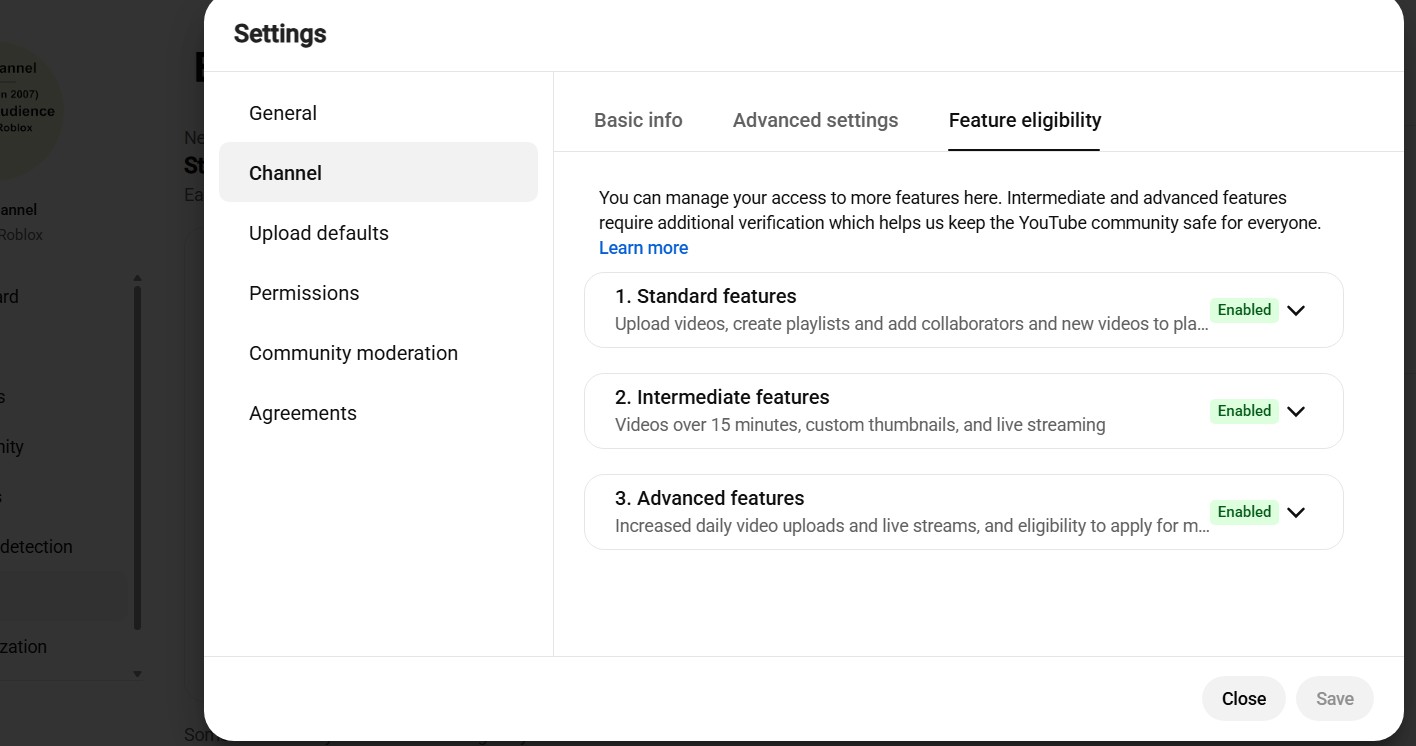This screenshot has height=746, width=1416.
Task: Click the disabled Save button
Action: pos(1334,699)
